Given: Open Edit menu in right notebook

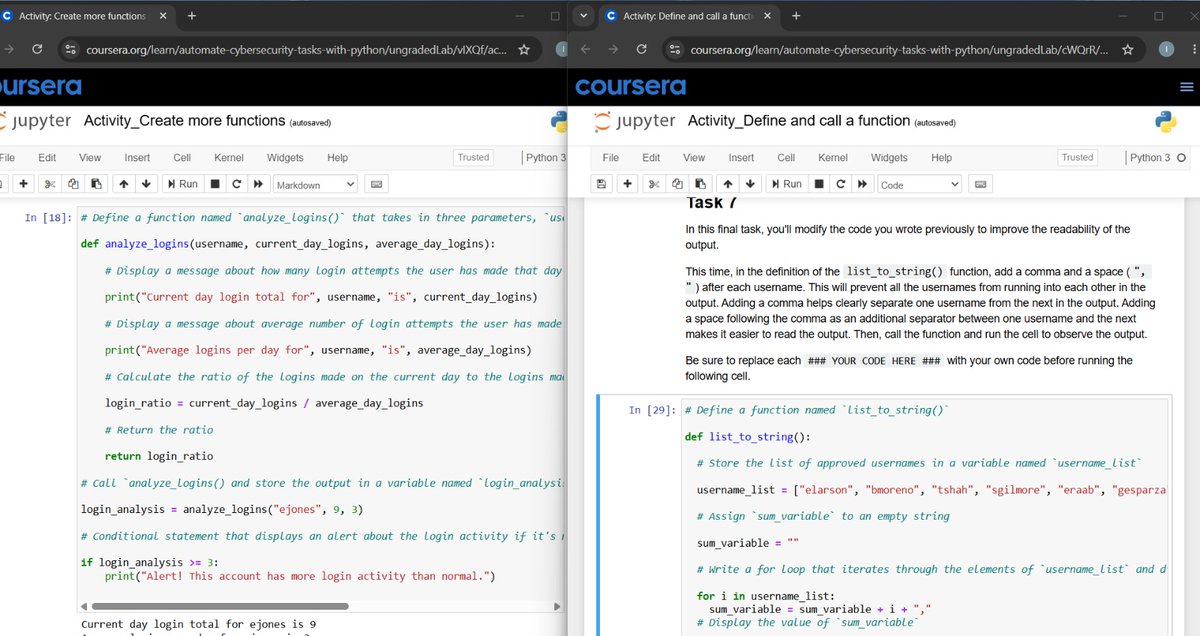Looking at the screenshot, I should (651, 157).
